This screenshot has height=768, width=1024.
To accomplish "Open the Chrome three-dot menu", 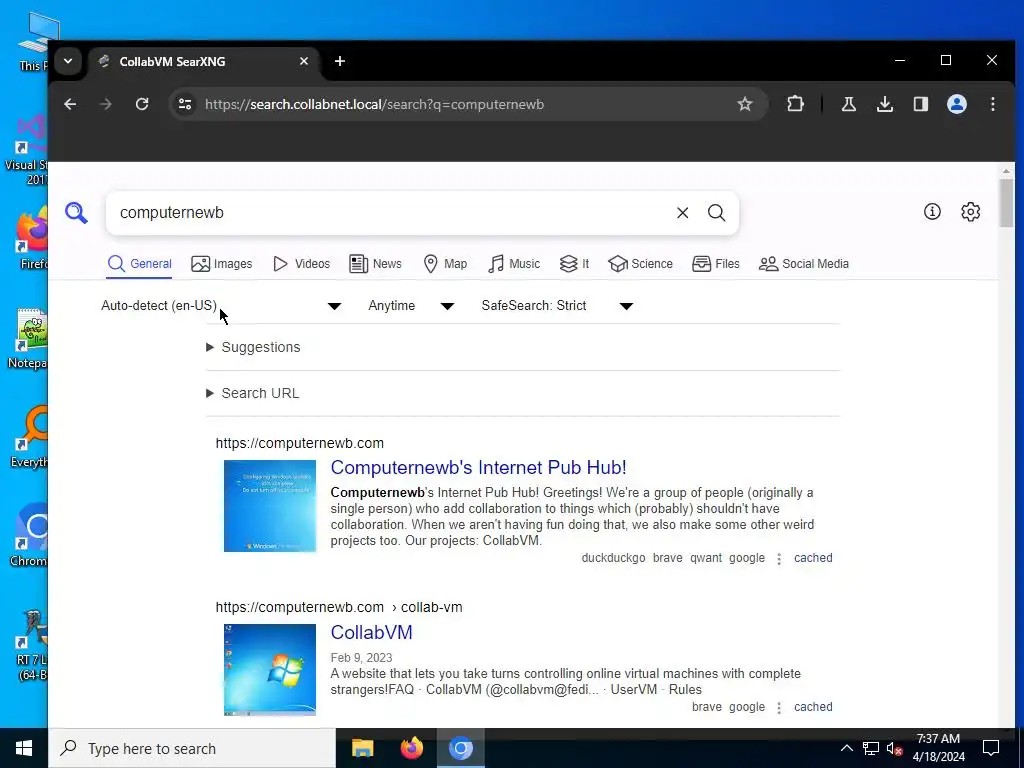I will pos(993,104).
